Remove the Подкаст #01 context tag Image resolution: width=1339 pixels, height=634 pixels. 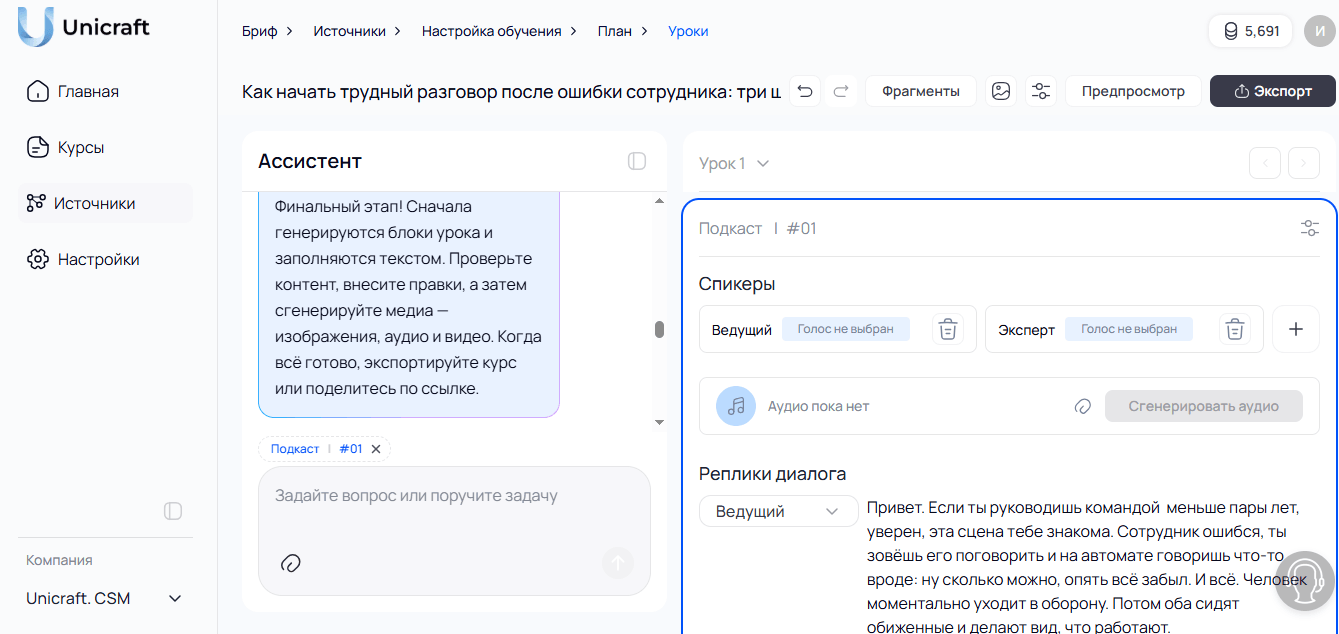[376, 449]
